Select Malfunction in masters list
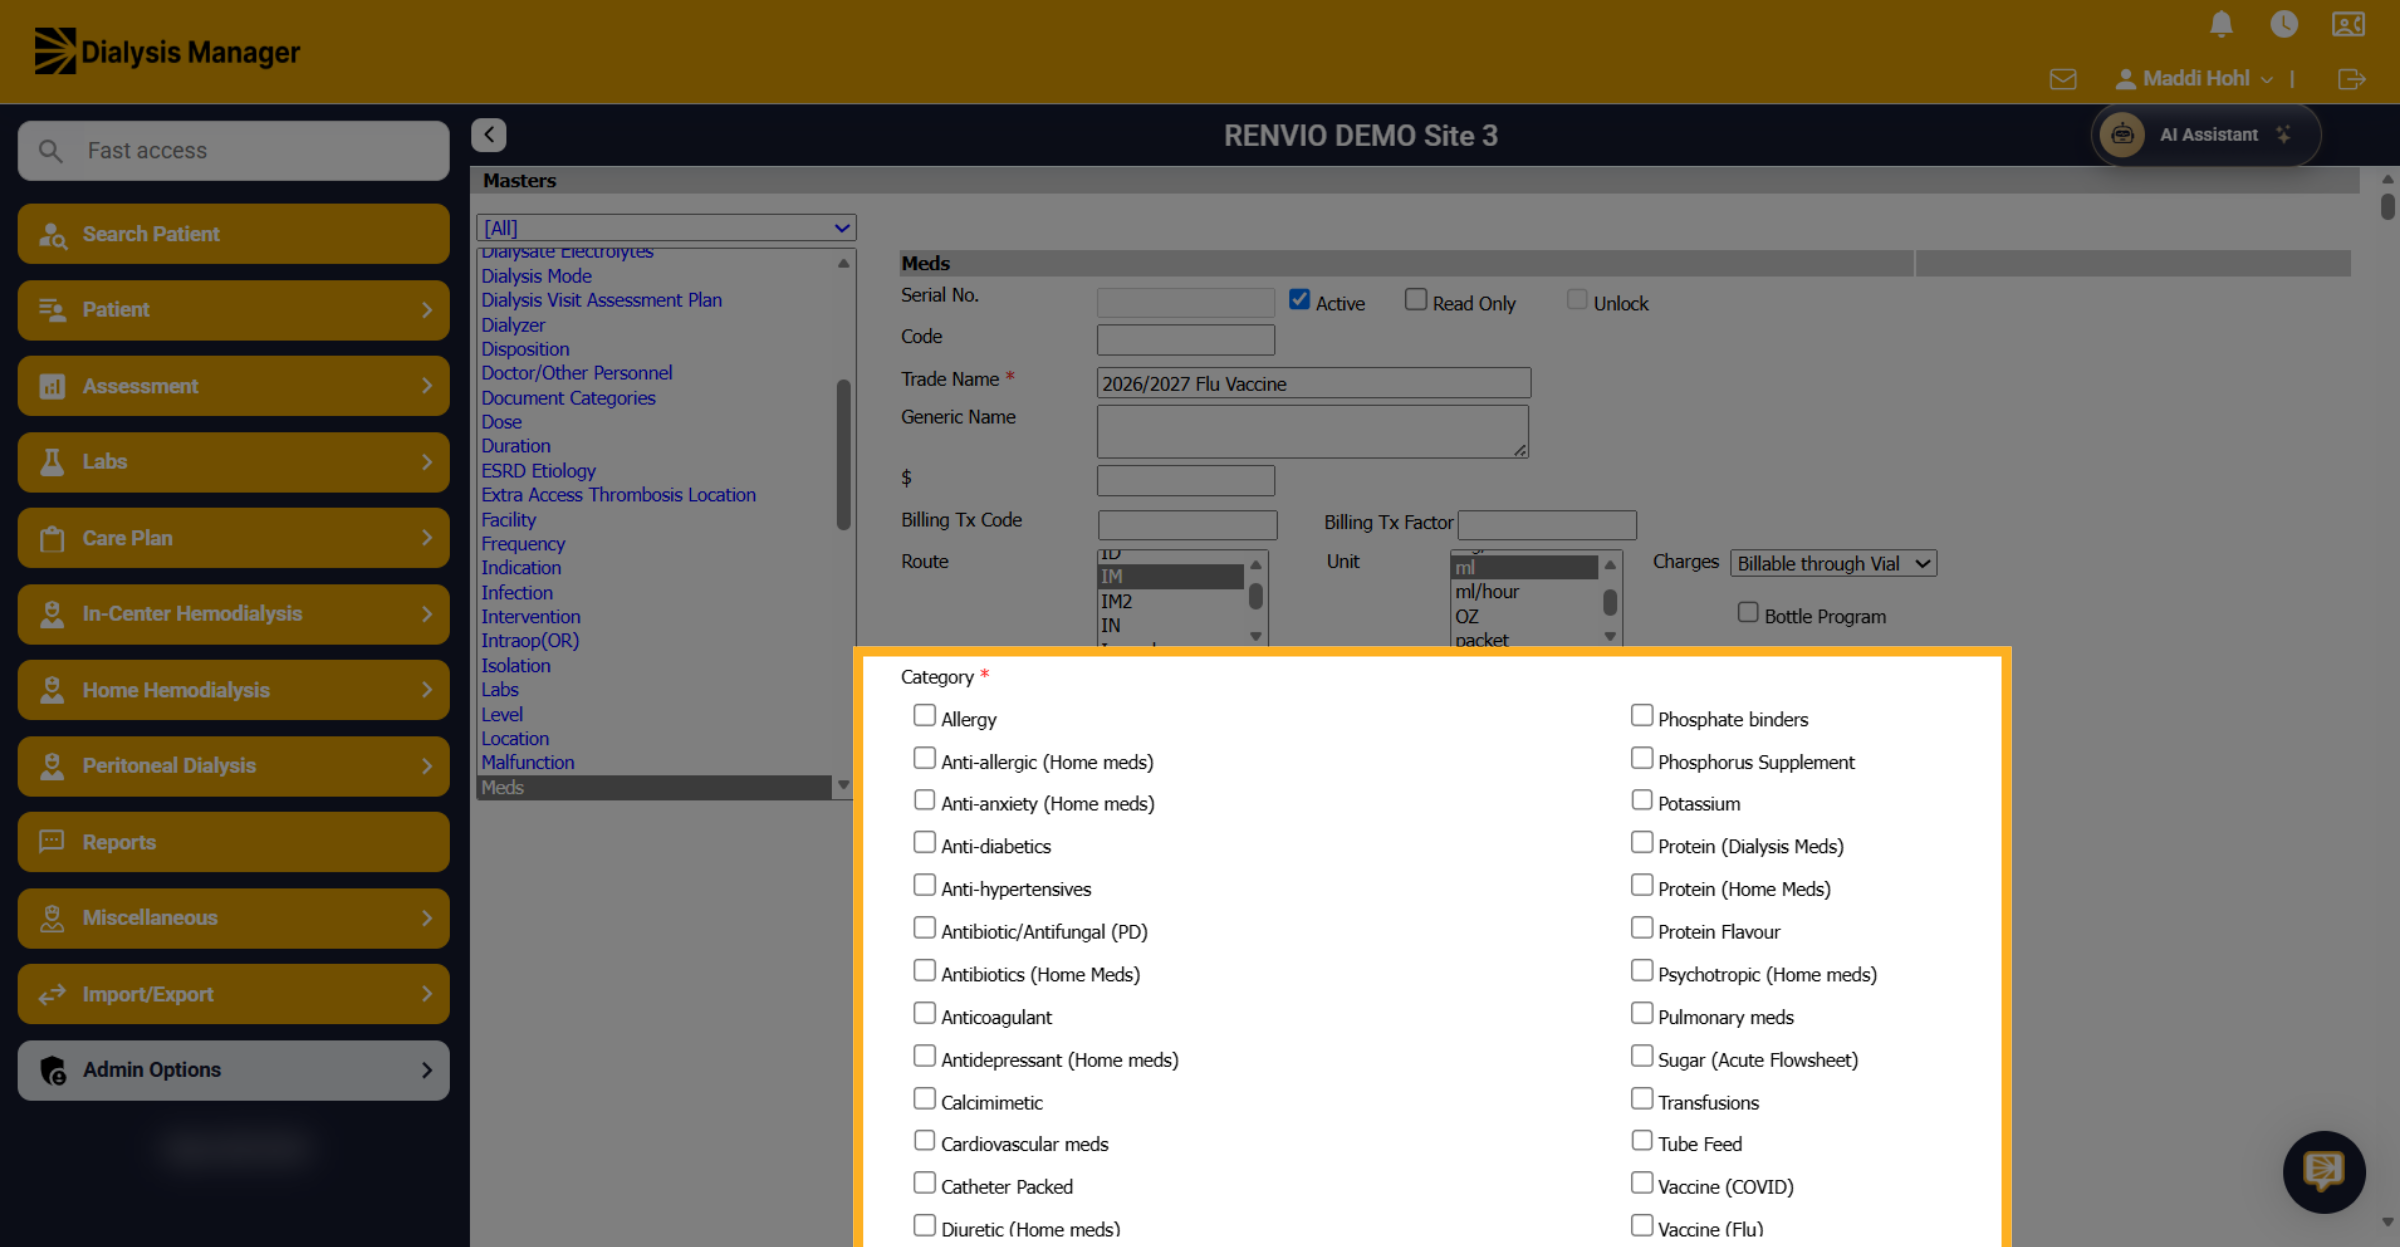Image resolution: width=2400 pixels, height=1247 pixels. pyautogui.click(x=528, y=763)
